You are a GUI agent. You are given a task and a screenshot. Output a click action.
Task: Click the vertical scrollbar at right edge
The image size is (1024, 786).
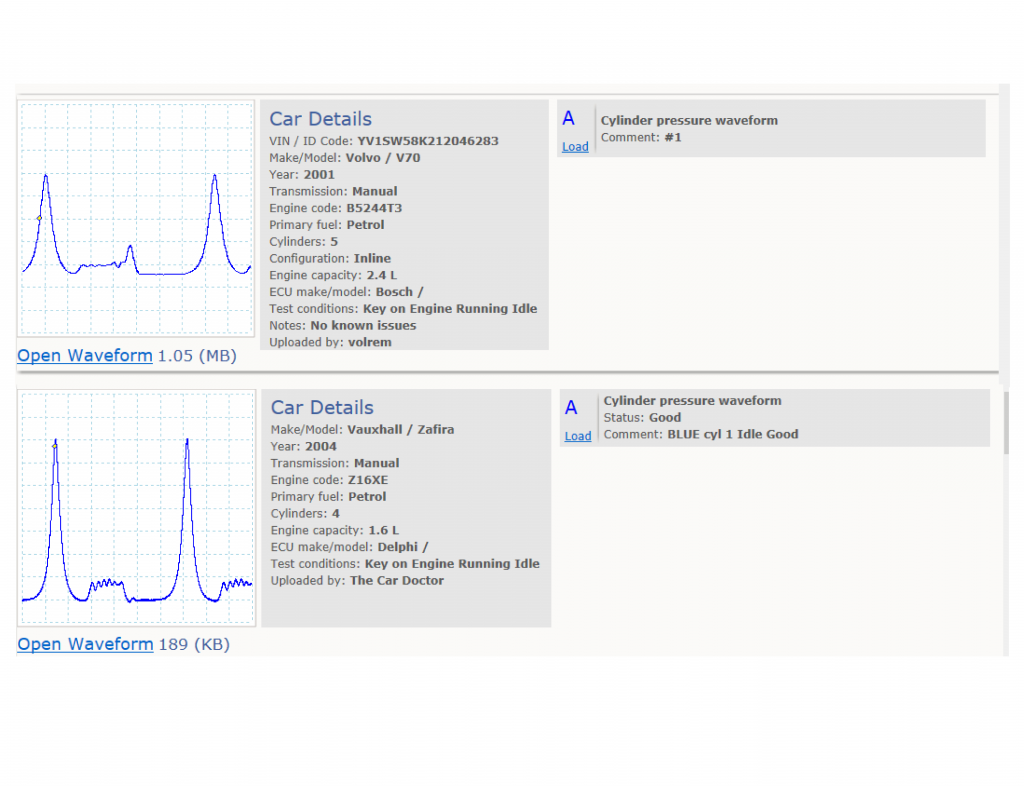pyautogui.click(x=1006, y=424)
